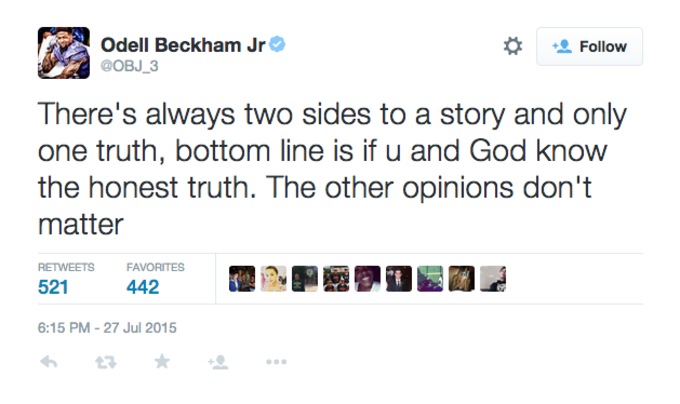Screen dimensions: 680x404
Task: Open the gear settings menu
Action: (513, 46)
